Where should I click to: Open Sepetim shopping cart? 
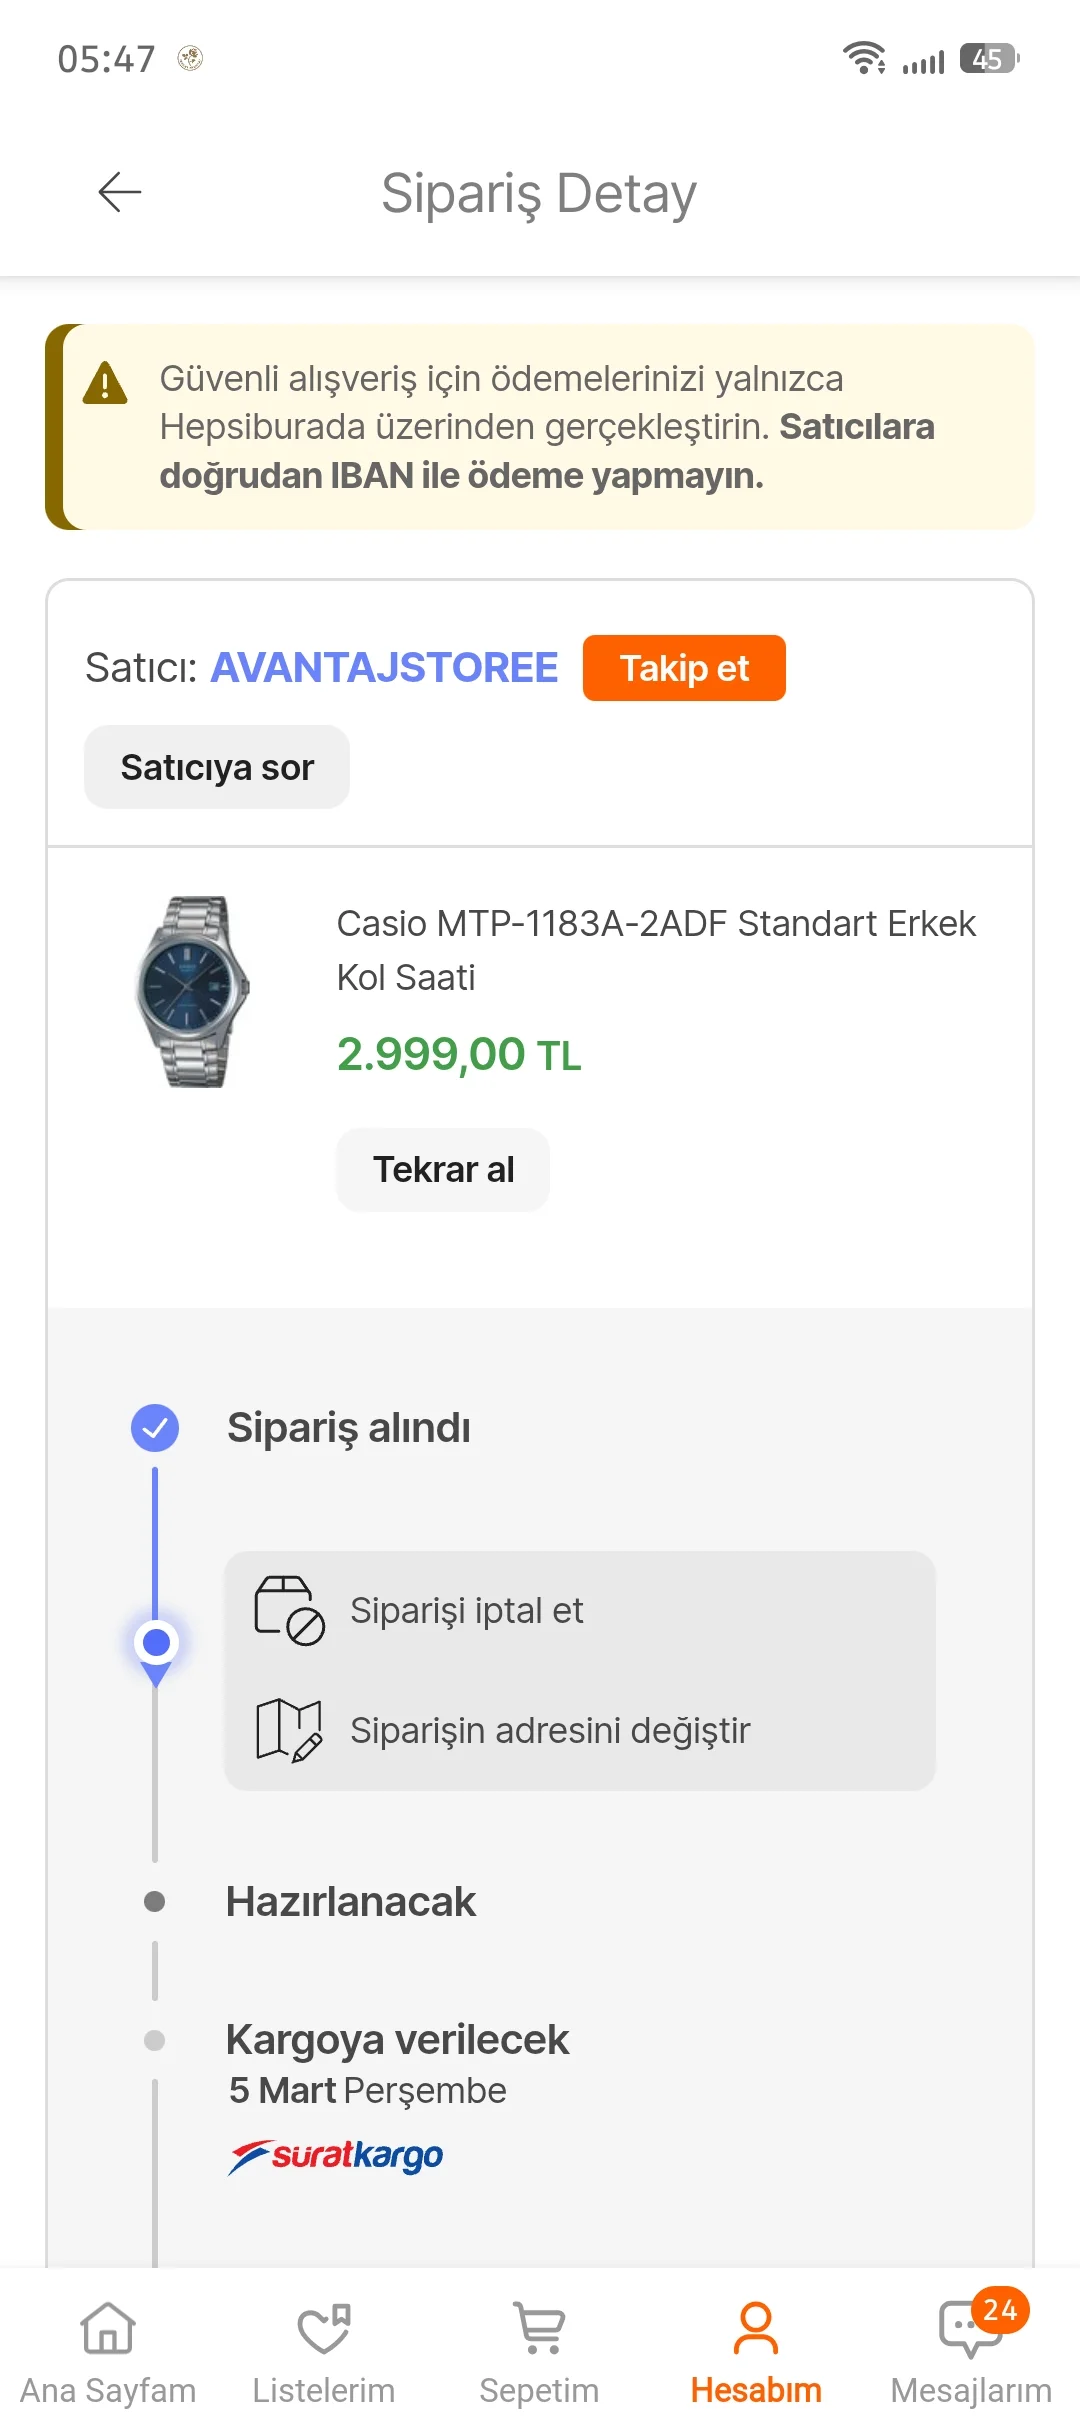point(539,2350)
